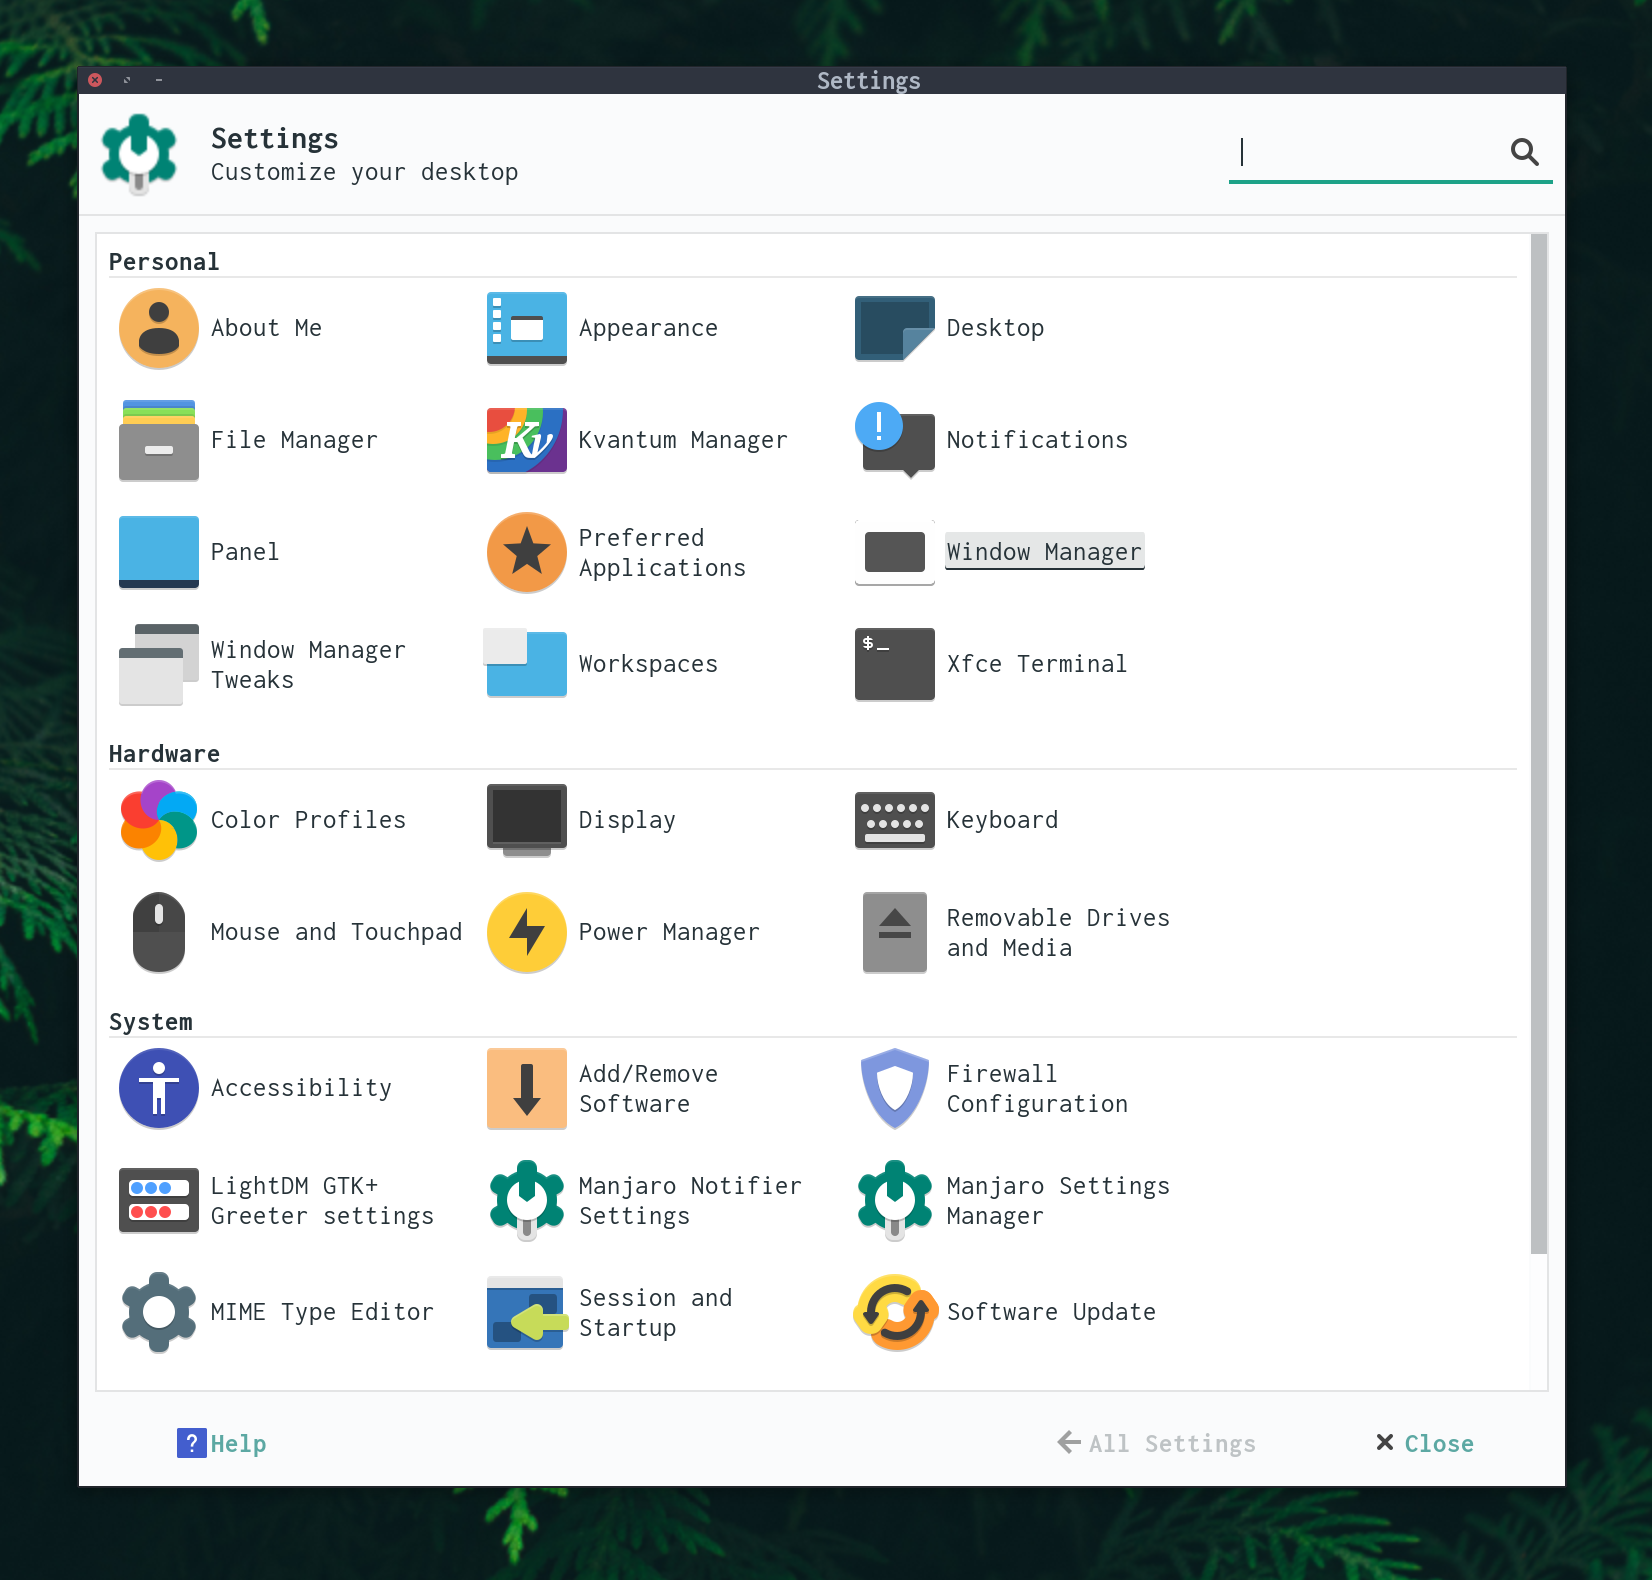Open Appearance settings icon
The image size is (1652, 1580).
tap(526, 328)
